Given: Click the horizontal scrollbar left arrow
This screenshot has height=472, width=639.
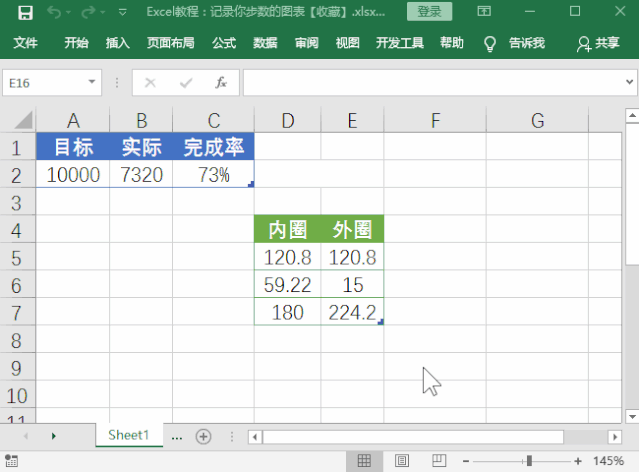Looking at the screenshot, I should coord(255,437).
